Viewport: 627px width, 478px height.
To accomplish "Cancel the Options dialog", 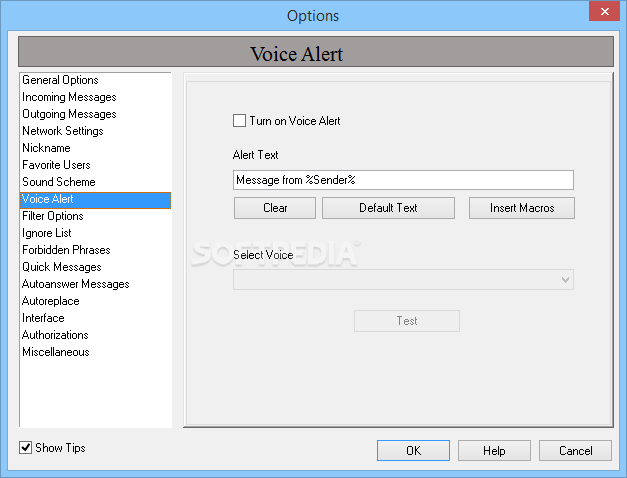I will pyautogui.click(x=575, y=451).
